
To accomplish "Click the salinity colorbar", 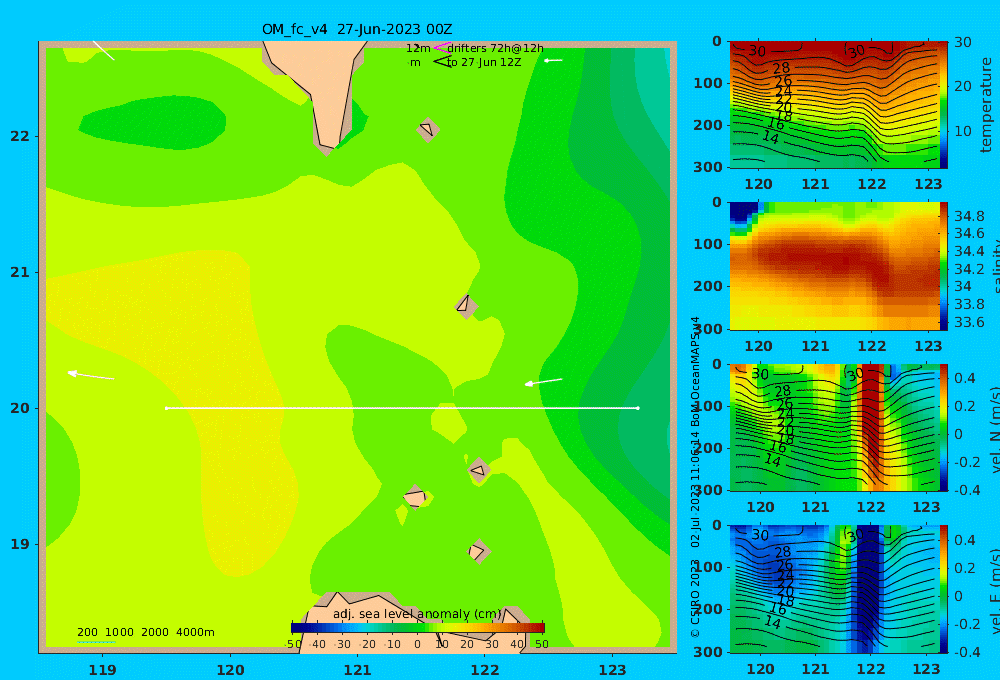I will 944,266.
